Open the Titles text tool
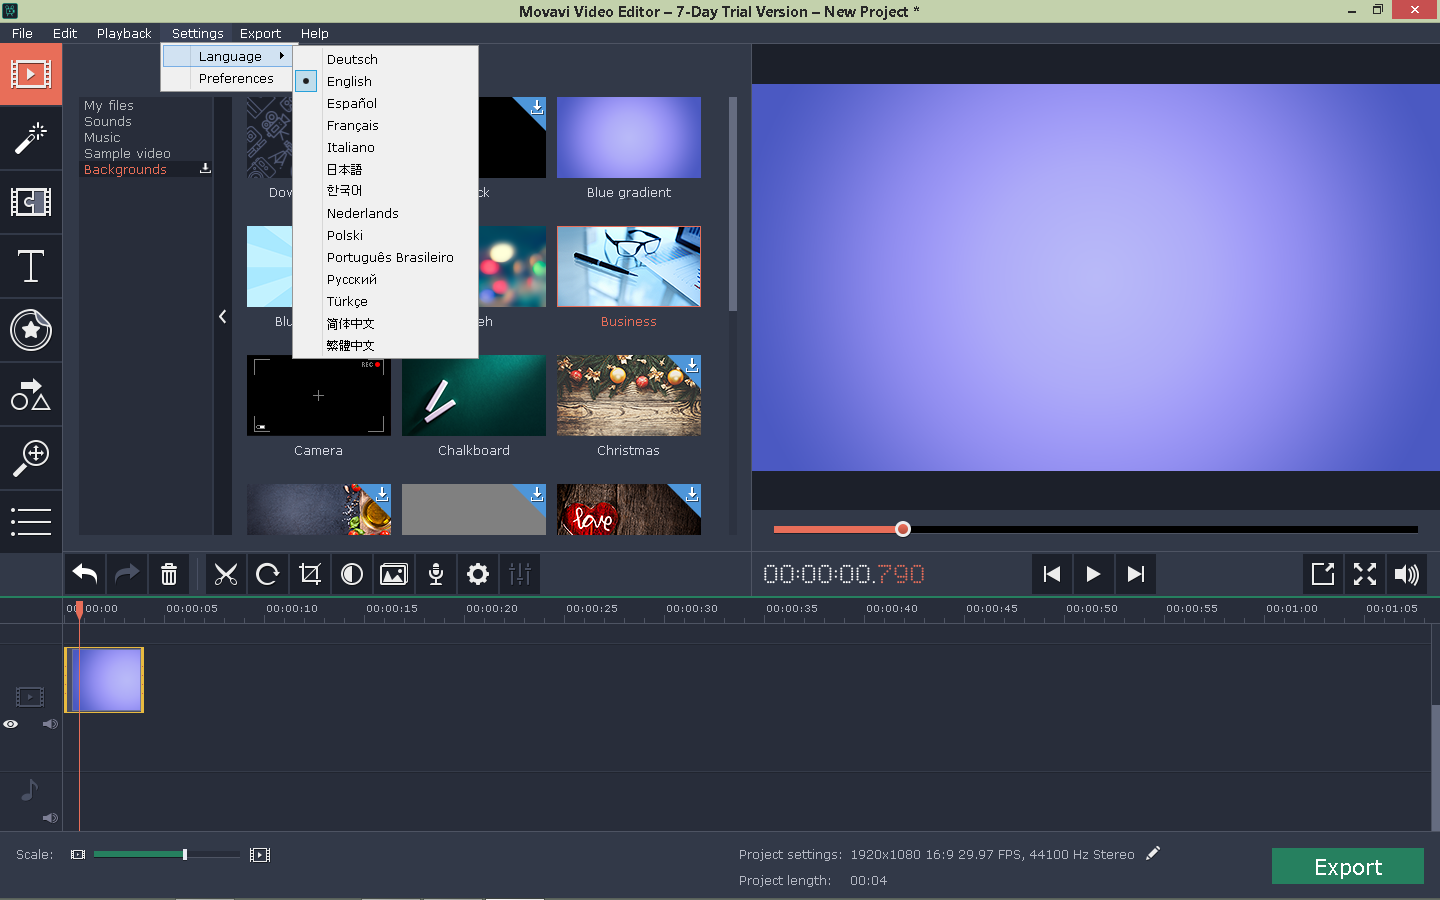Image resolution: width=1440 pixels, height=900 pixels. 31,266
